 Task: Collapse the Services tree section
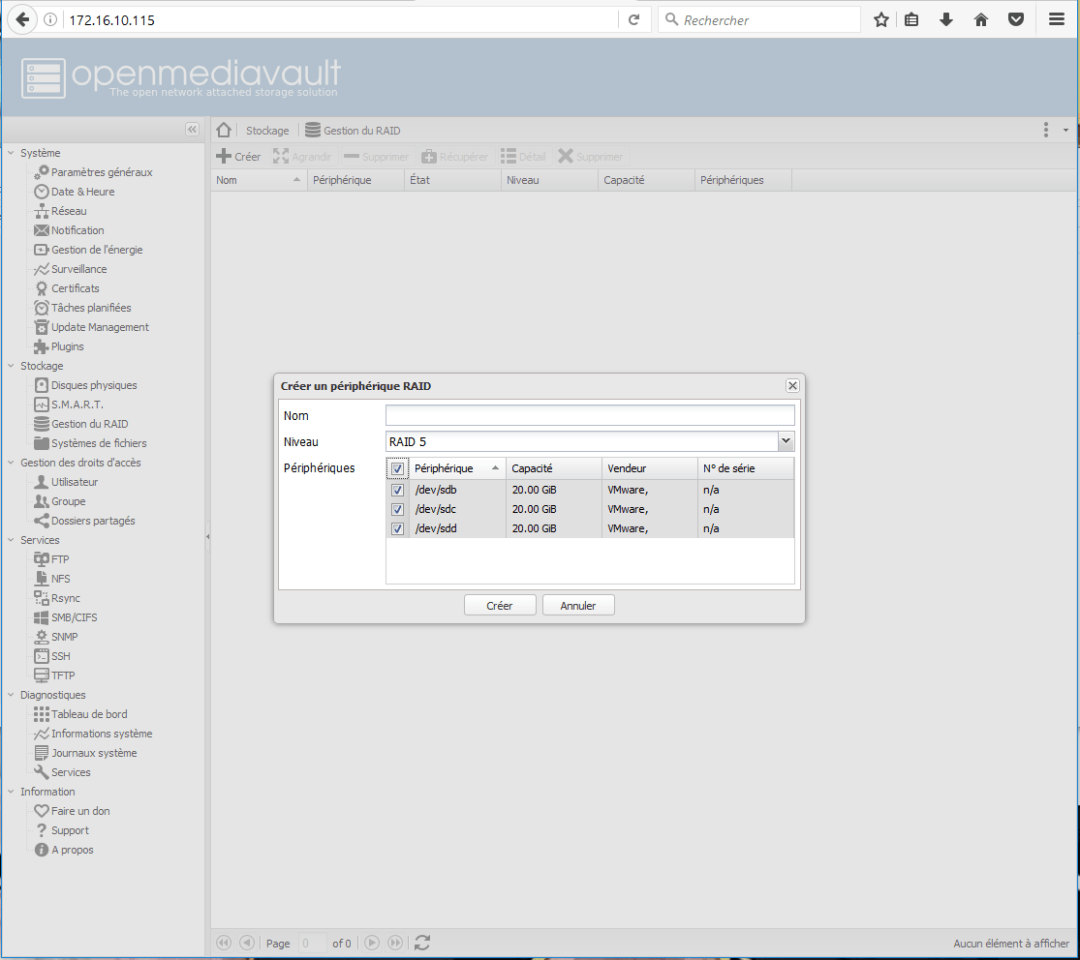pyautogui.click(x=11, y=541)
